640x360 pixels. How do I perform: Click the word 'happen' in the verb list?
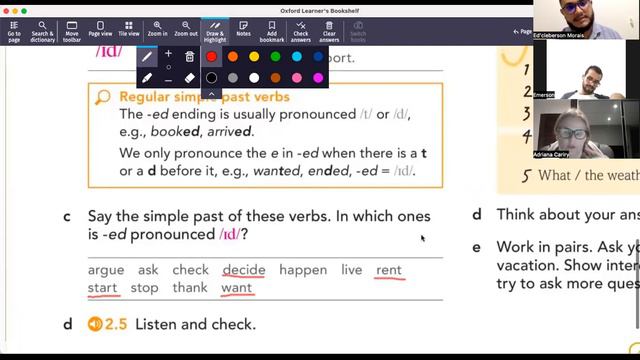pos(303,271)
